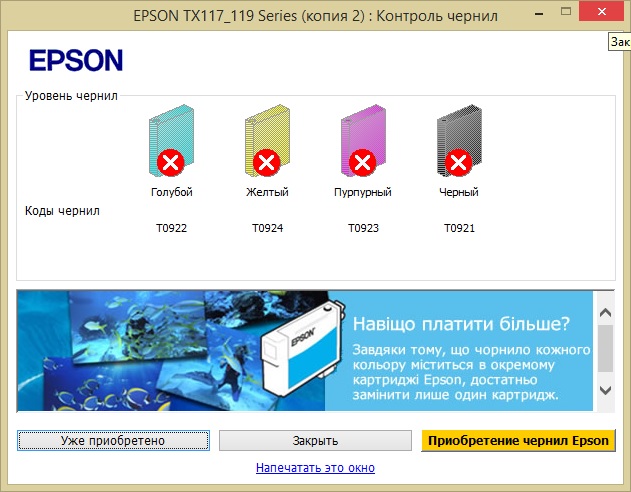Image resolution: width=631 pixels, height=492 pixels.
Task: Click the Желтый label
Action: point(267,192)
